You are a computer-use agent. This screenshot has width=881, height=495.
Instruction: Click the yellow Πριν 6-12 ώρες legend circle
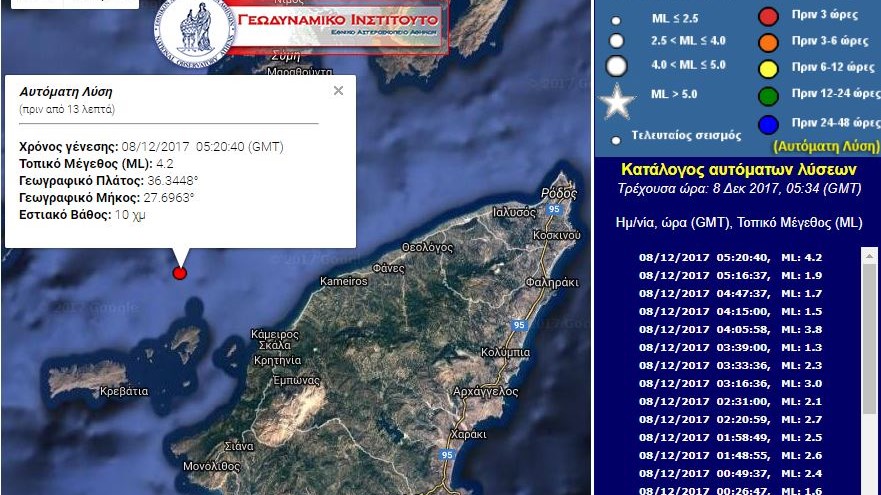pos(768,69)
